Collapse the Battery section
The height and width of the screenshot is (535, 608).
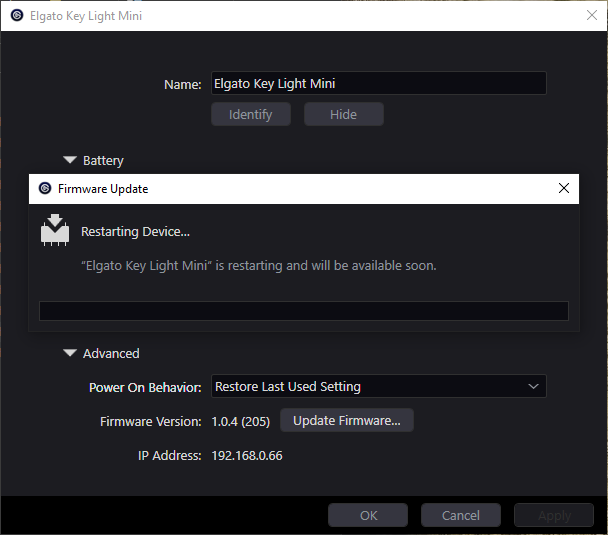(70, 160)
